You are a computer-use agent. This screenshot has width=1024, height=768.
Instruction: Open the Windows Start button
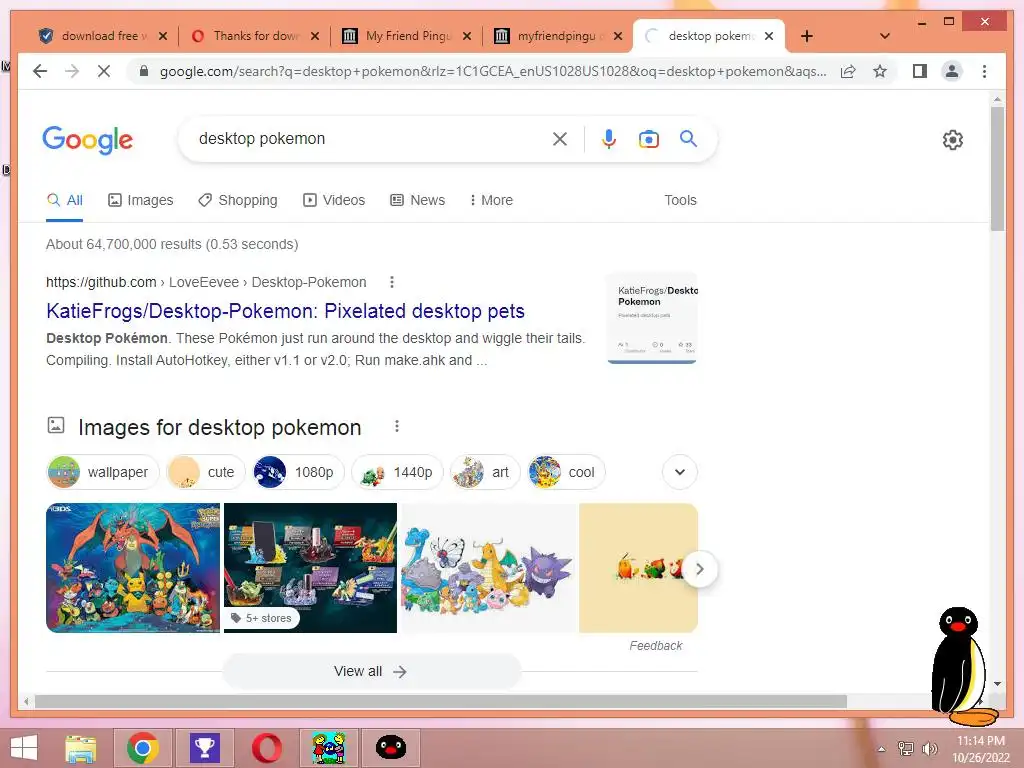click(x=24, y=748)
